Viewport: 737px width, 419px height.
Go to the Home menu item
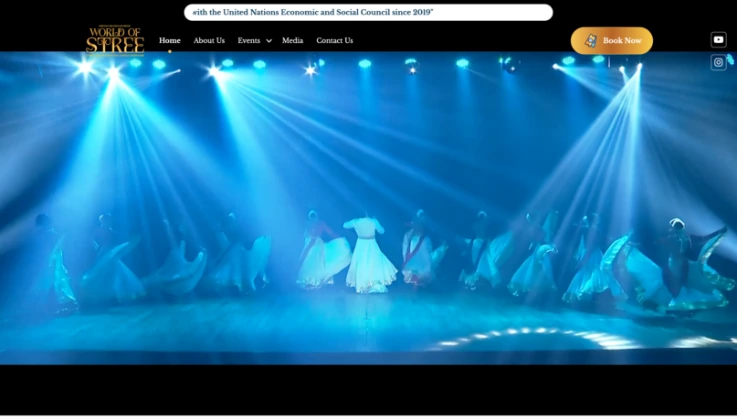[x=170, y=40]
